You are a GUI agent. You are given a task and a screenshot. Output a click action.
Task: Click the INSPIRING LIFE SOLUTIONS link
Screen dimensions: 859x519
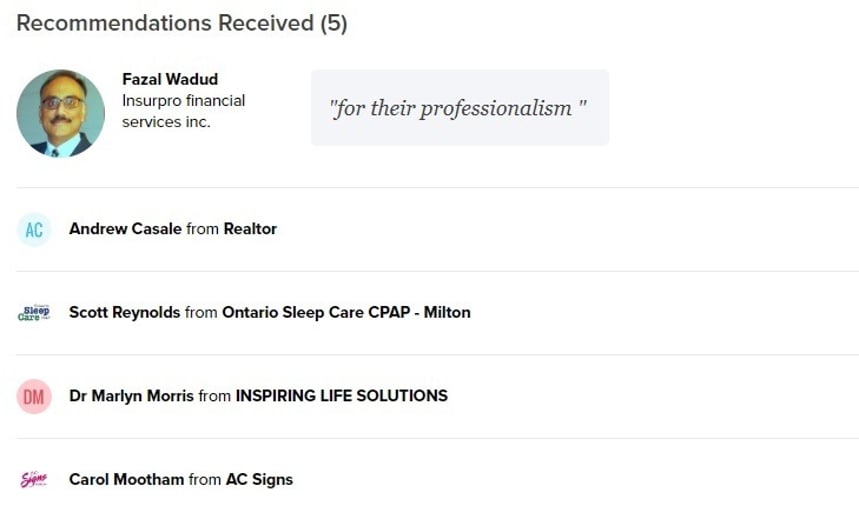pos(342,396)
